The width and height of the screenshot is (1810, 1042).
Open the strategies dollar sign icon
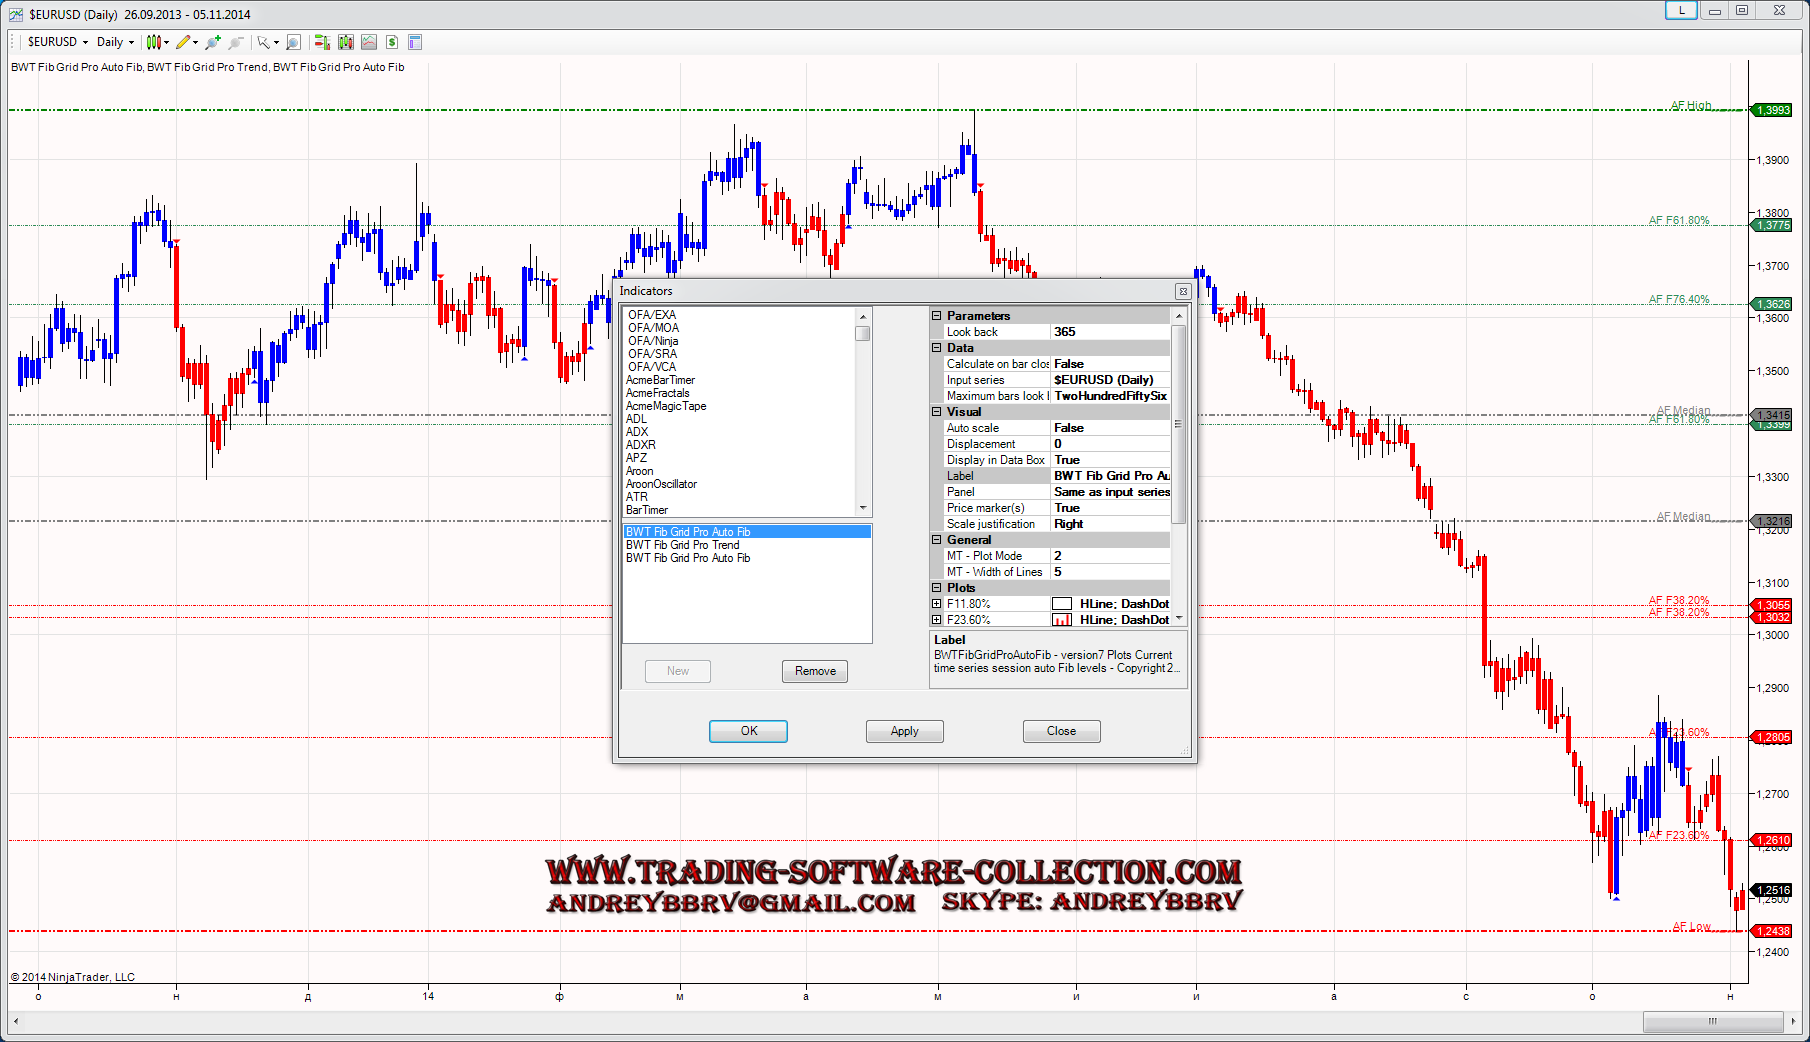(x=392, y=42)
